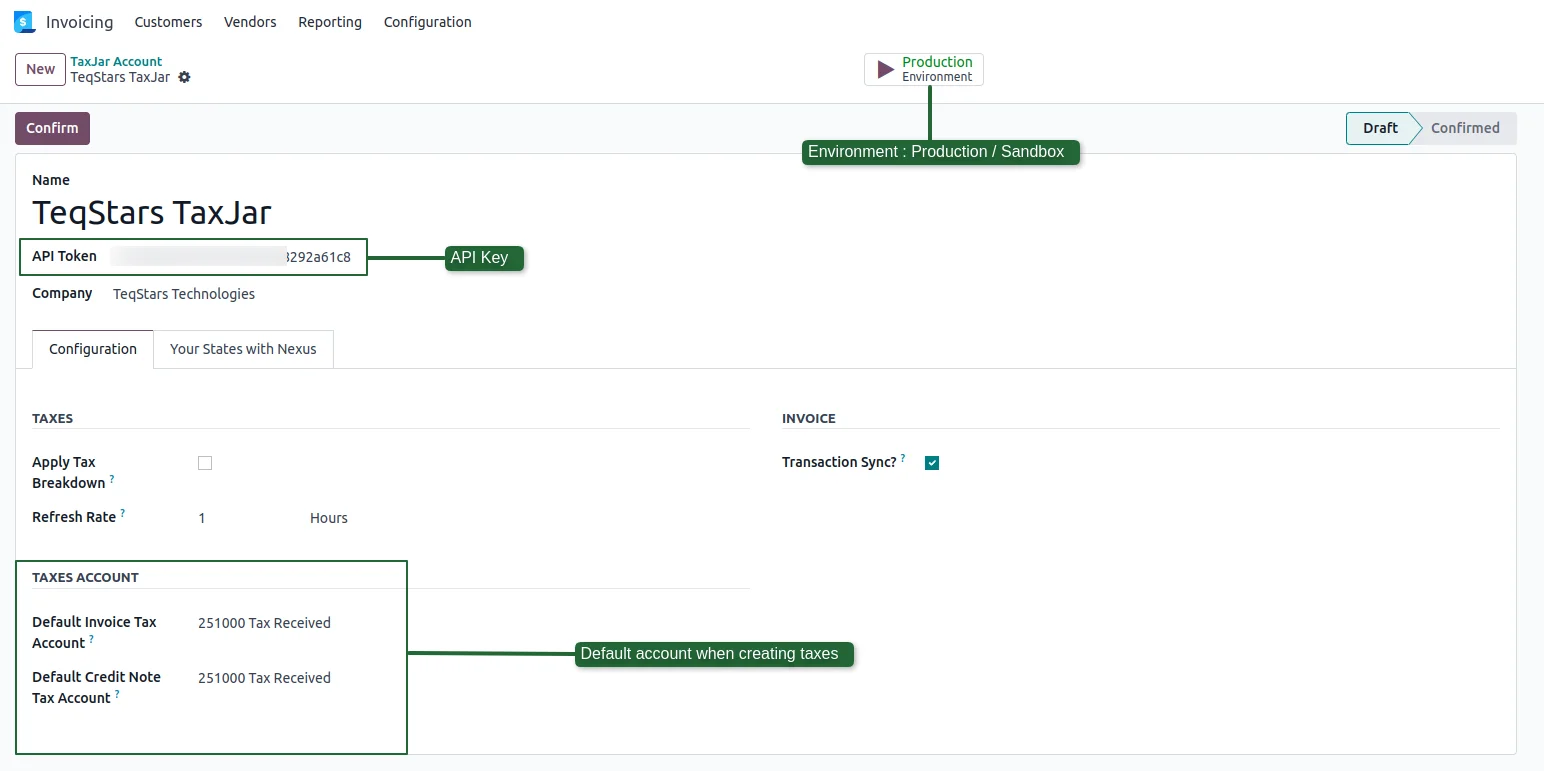Open the Invoicing app logo icon
The width and height of the screenshot is (1544, 771).
pos(24,21)
